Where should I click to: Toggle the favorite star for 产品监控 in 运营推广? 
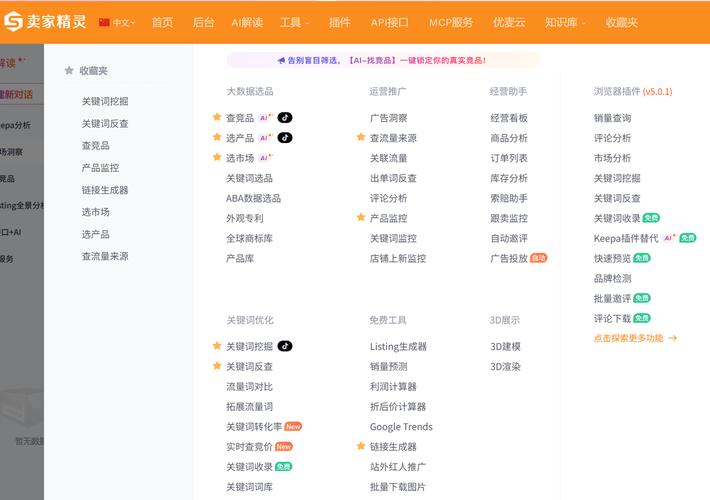tap(361, 218)
